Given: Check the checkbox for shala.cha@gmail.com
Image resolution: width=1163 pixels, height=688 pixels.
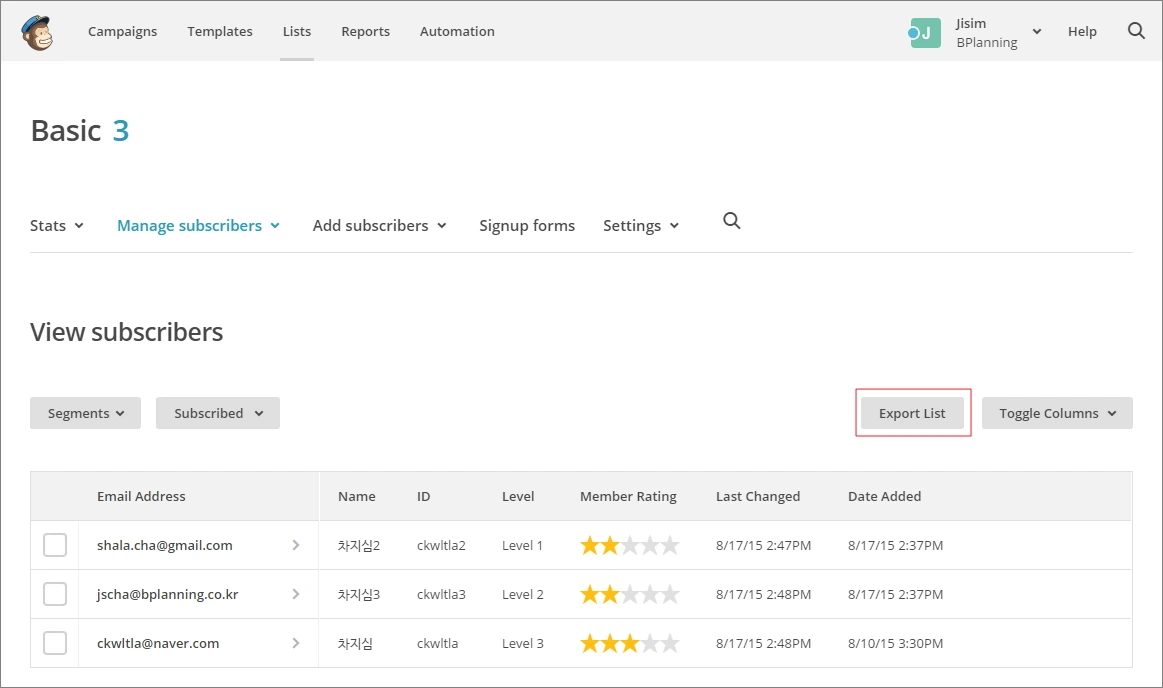Looking at the screenshot, I should (x=55, y=545).
